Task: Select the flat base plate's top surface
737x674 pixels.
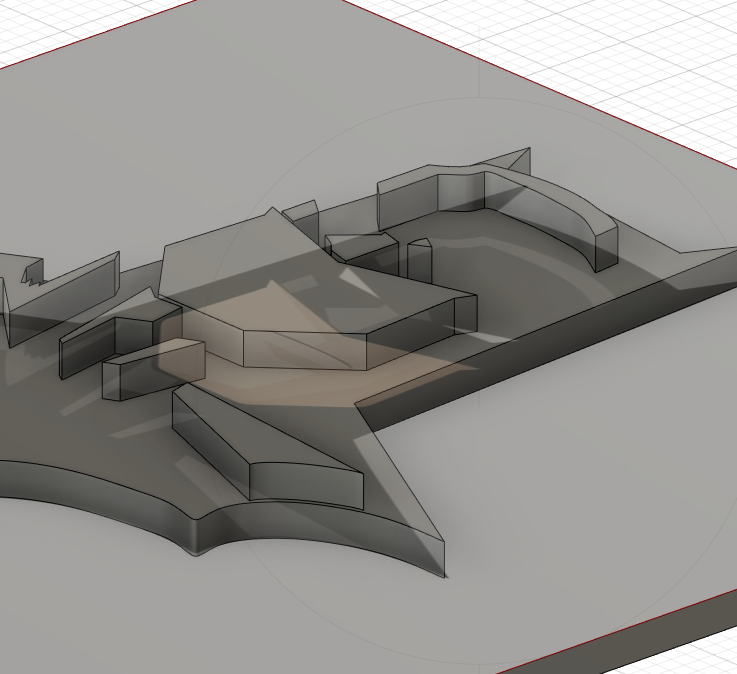Action: [x=564, y=470]
